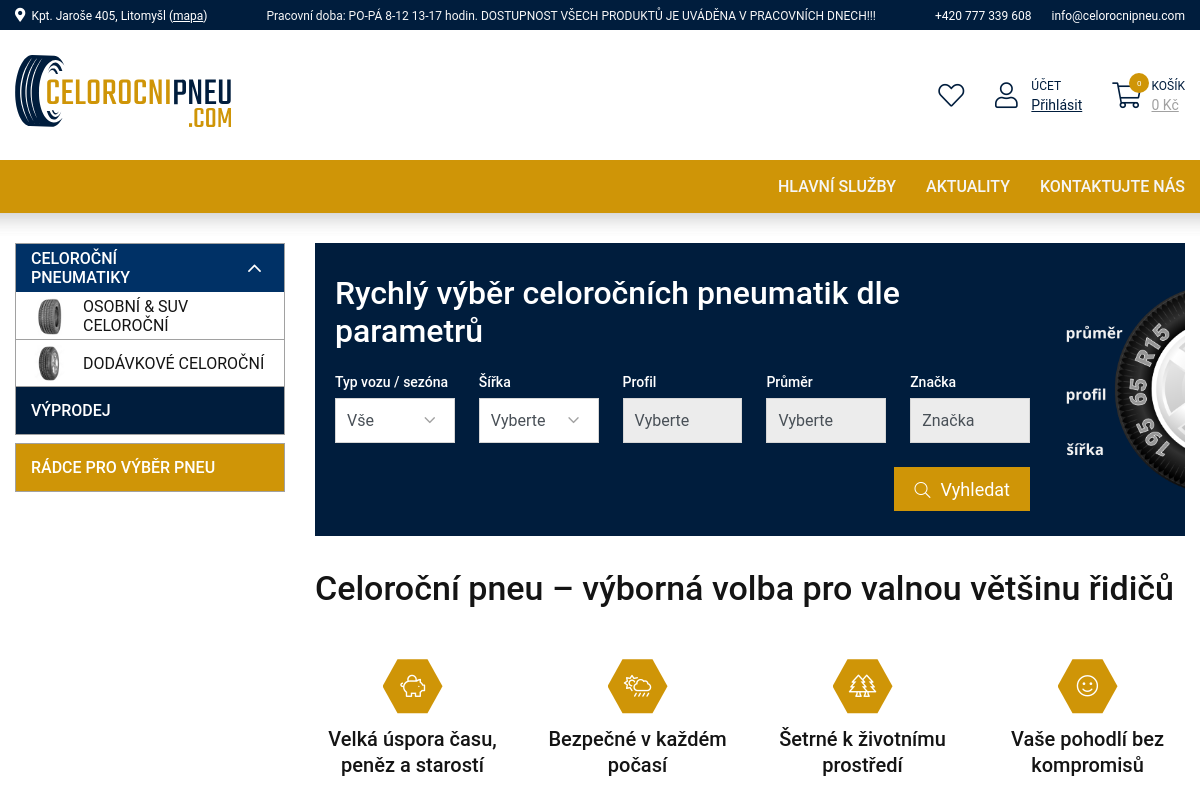Click the CelorocniPneu.com logo
1200x800 pixels.
[x=123, y=92]
